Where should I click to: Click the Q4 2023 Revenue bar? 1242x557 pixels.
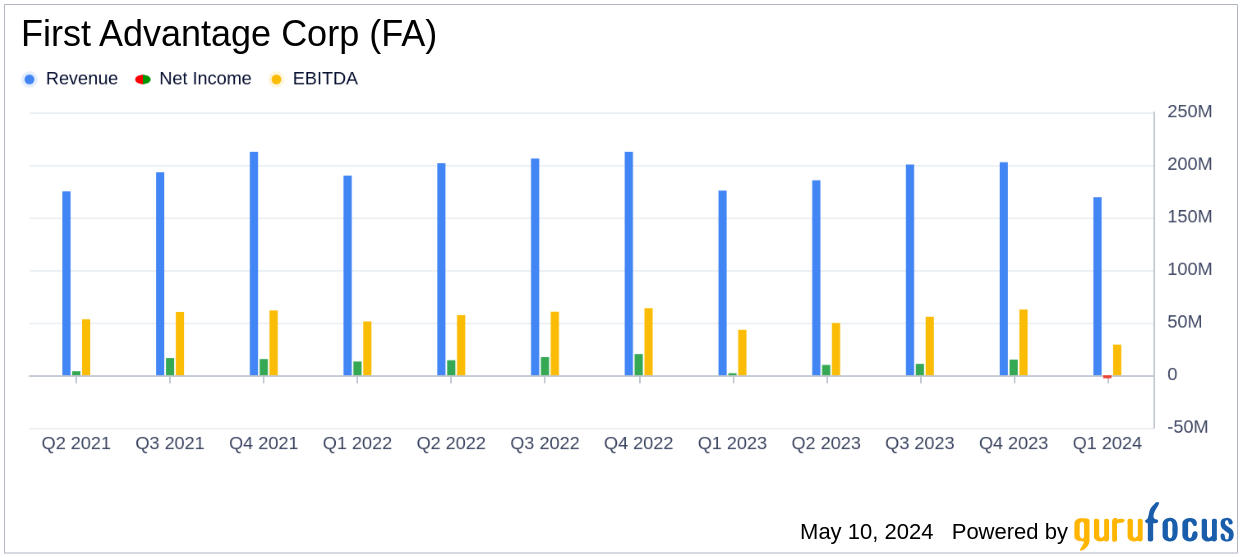[1004, 269]
